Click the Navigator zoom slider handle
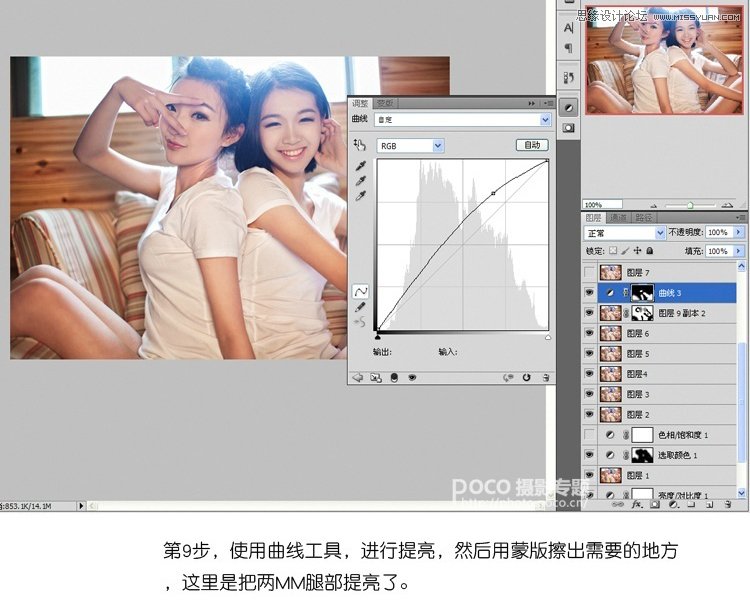Screen dimensions: 750x613 tap(690, 205)
